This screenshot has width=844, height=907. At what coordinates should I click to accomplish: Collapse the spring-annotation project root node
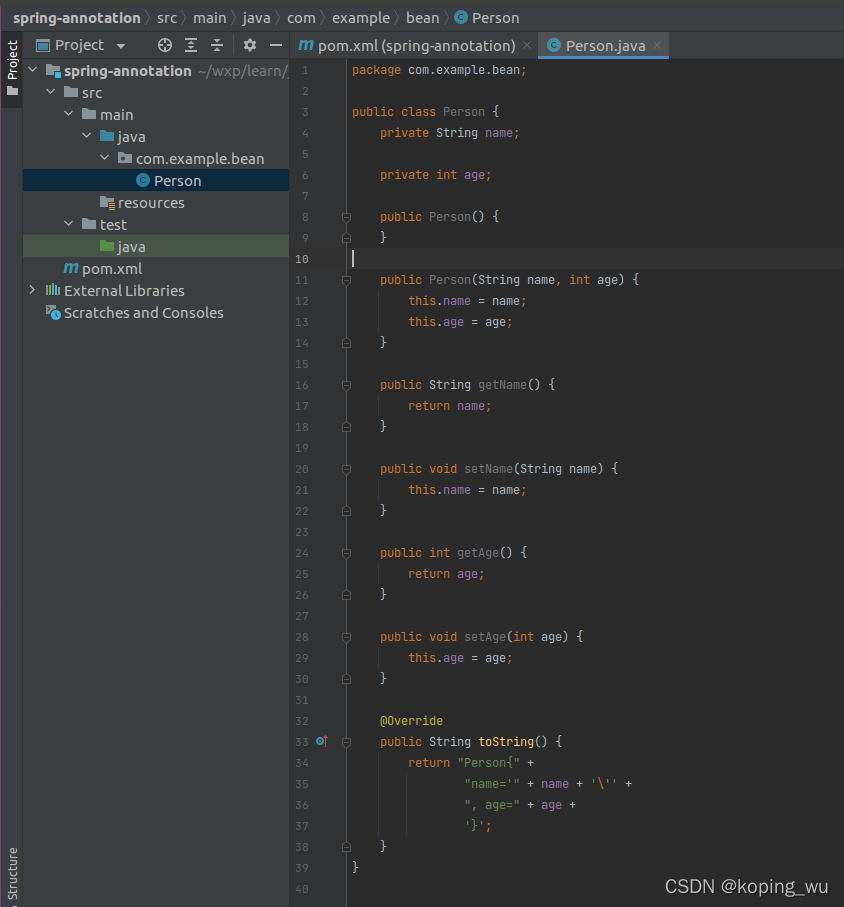[x=33, y=70]
